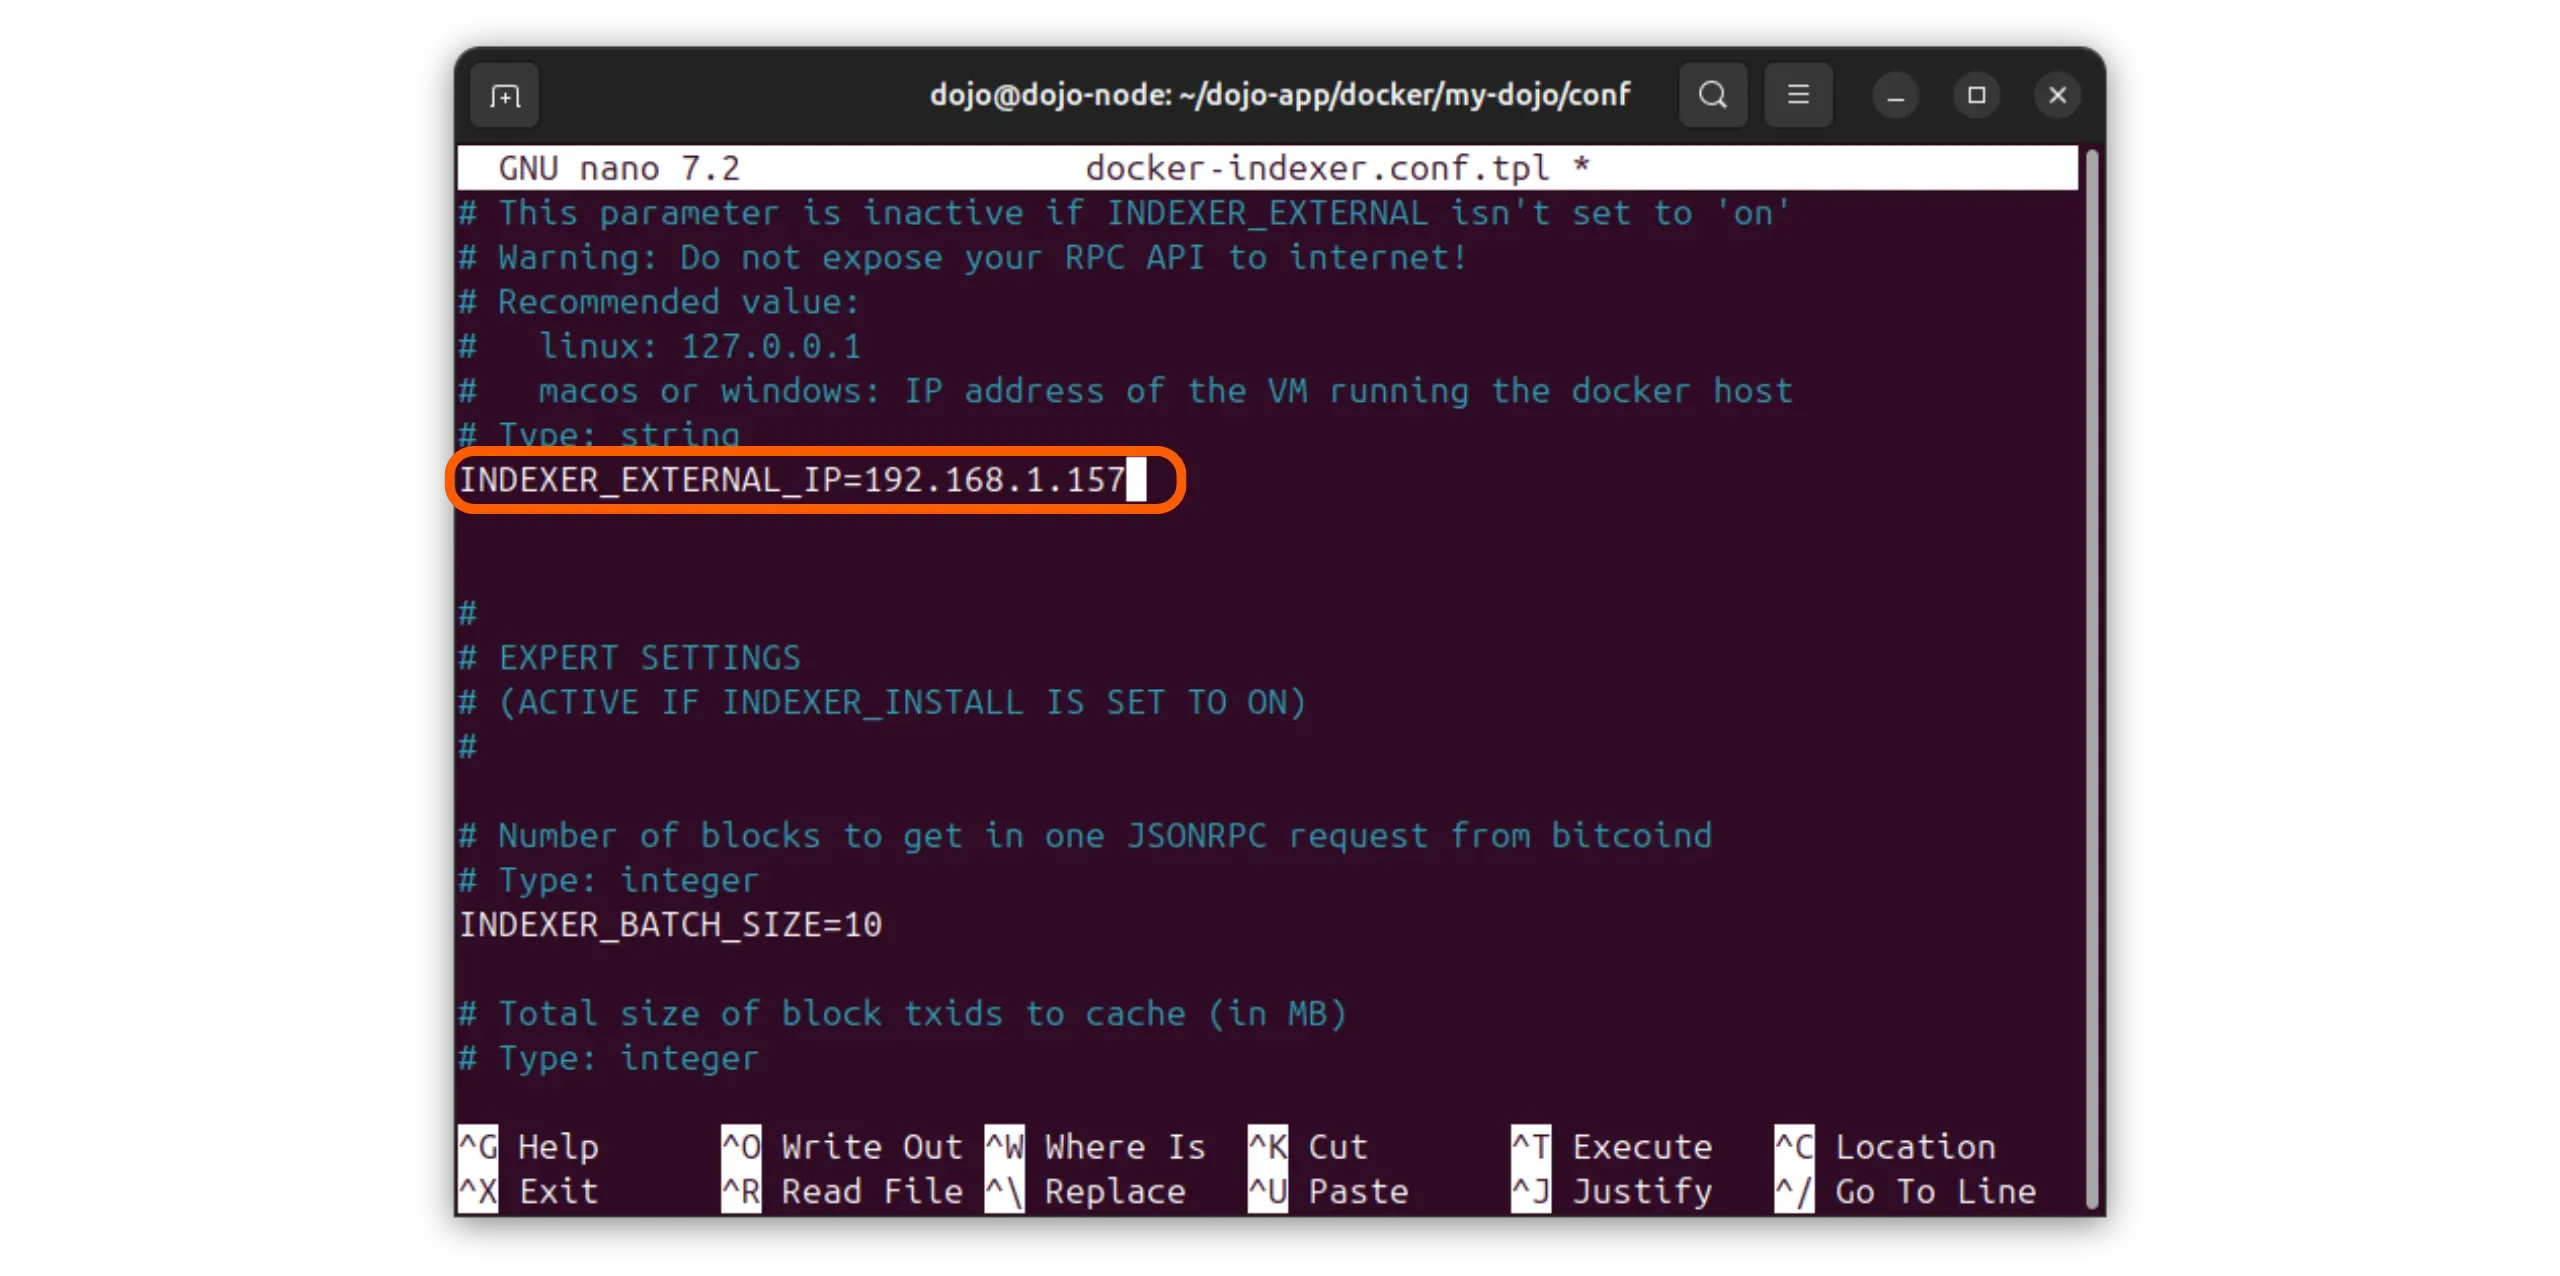
Task: Click the new tab icon in titlebar
Action: (x=505, y=96)
